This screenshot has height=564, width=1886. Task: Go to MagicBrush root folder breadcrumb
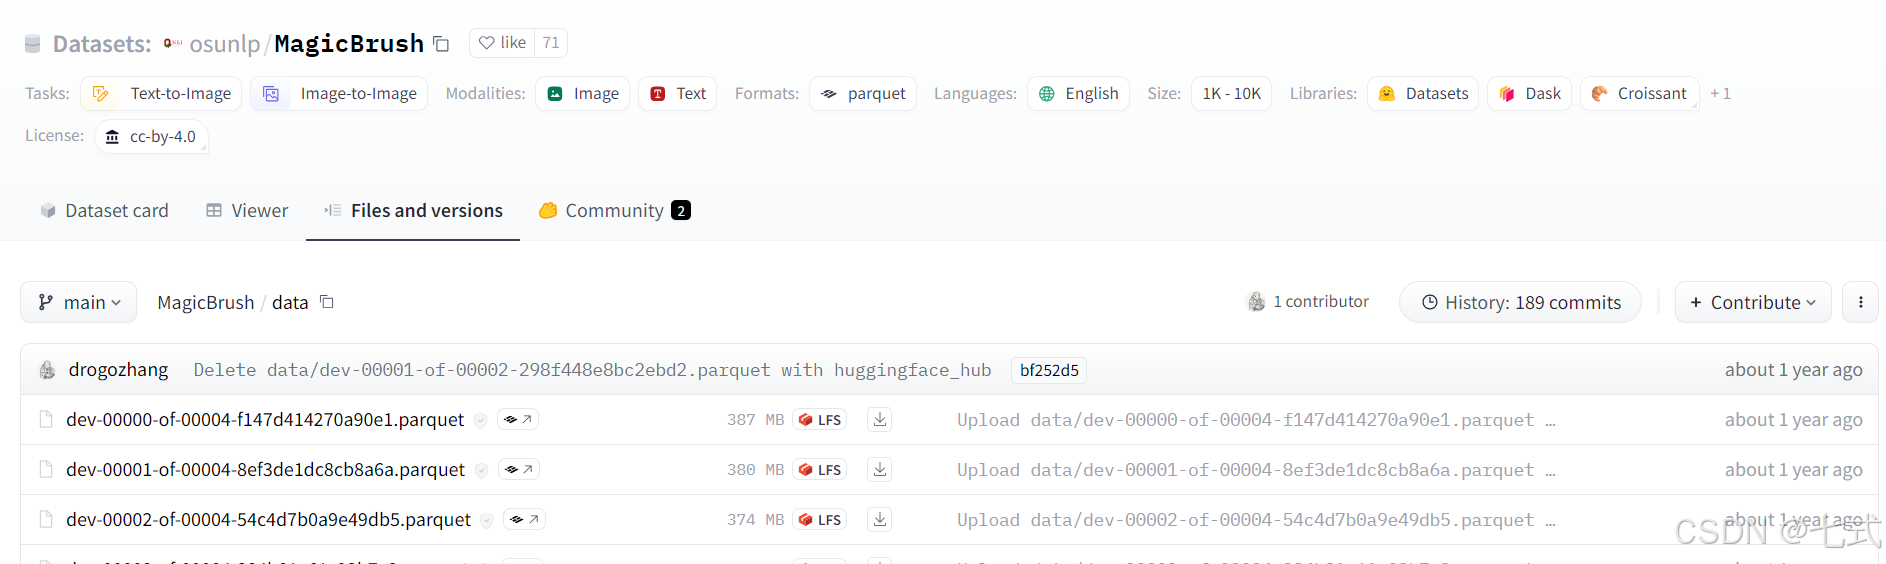click(206, 303)
